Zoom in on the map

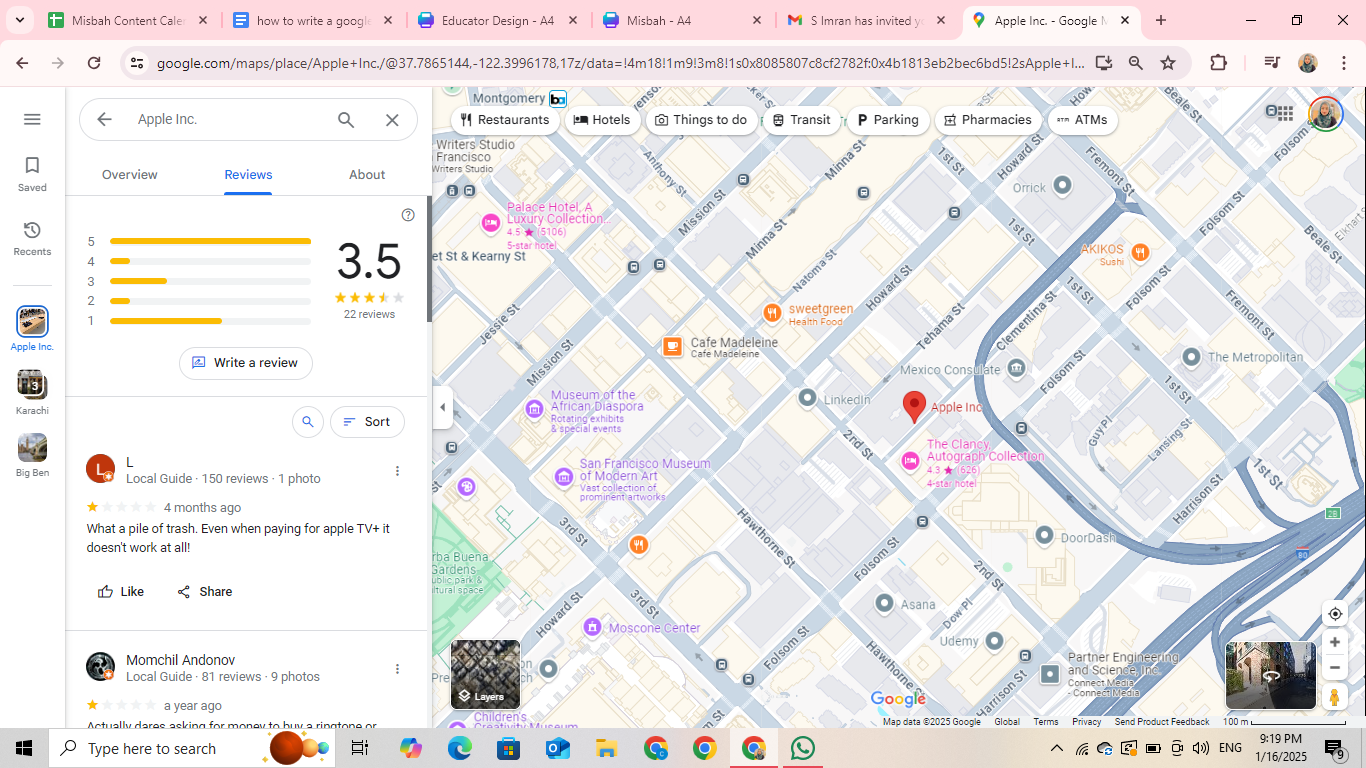pos(1334,642)
